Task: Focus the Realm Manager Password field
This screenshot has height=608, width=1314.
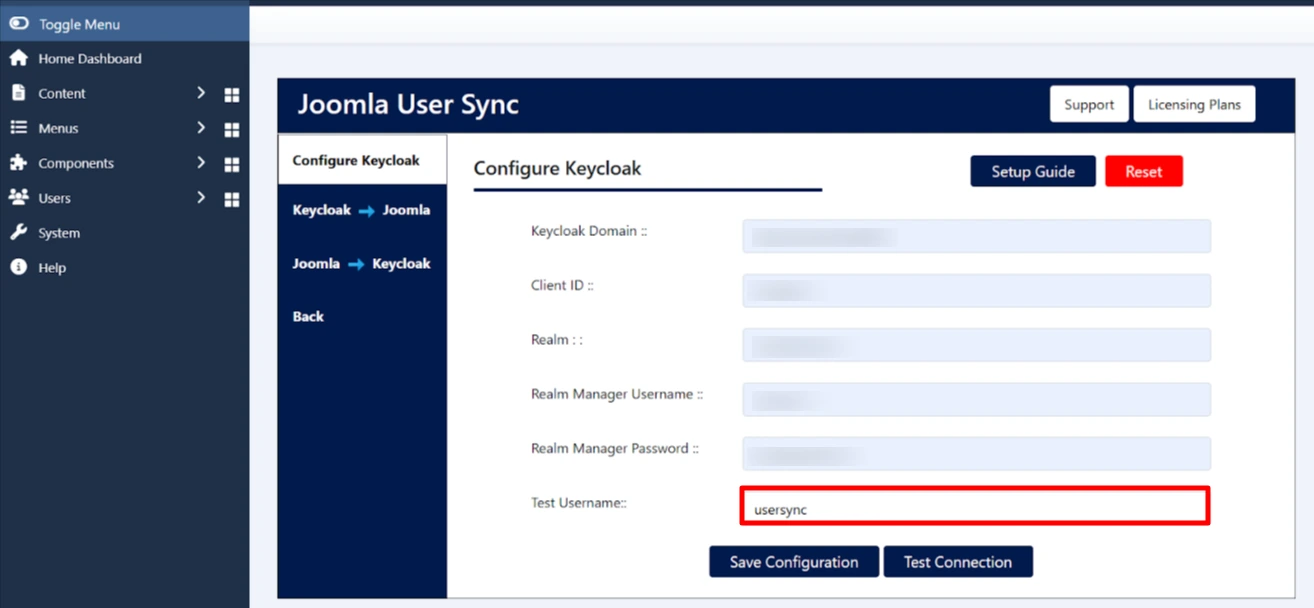Action: click(x=977, y=453)
